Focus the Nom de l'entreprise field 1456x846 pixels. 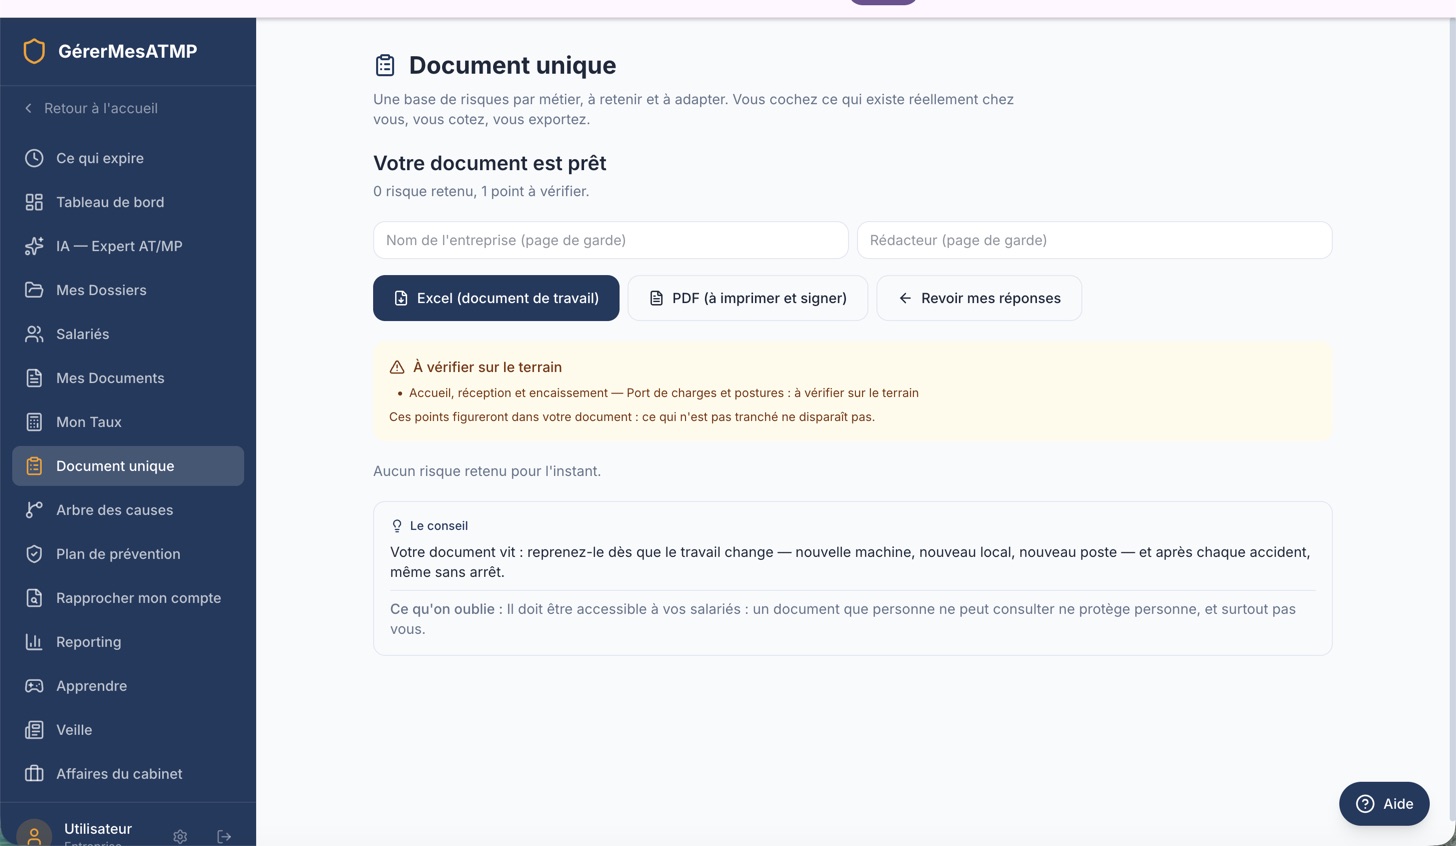pos(610,240)
